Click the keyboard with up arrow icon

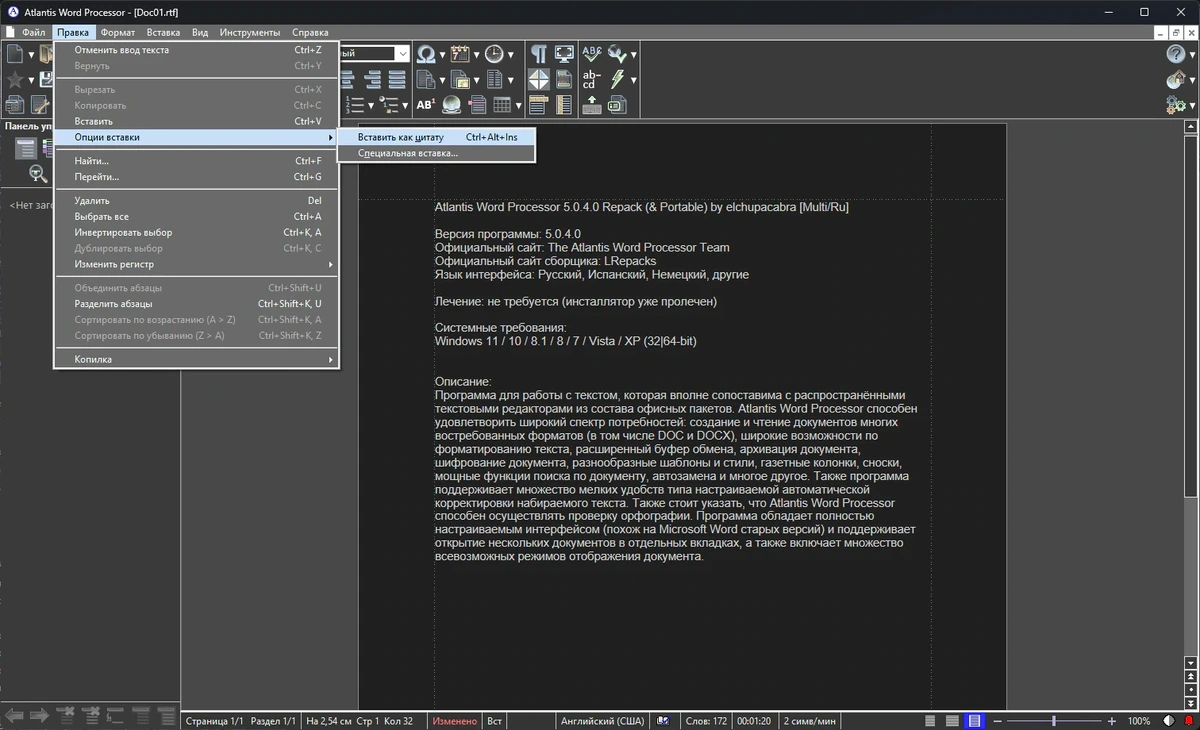coord(592,103)
